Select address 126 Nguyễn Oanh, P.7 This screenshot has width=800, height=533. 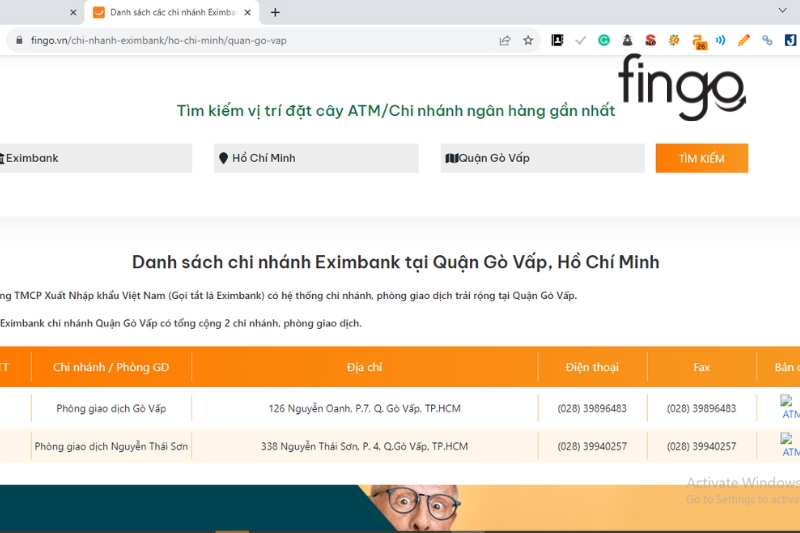364,409
